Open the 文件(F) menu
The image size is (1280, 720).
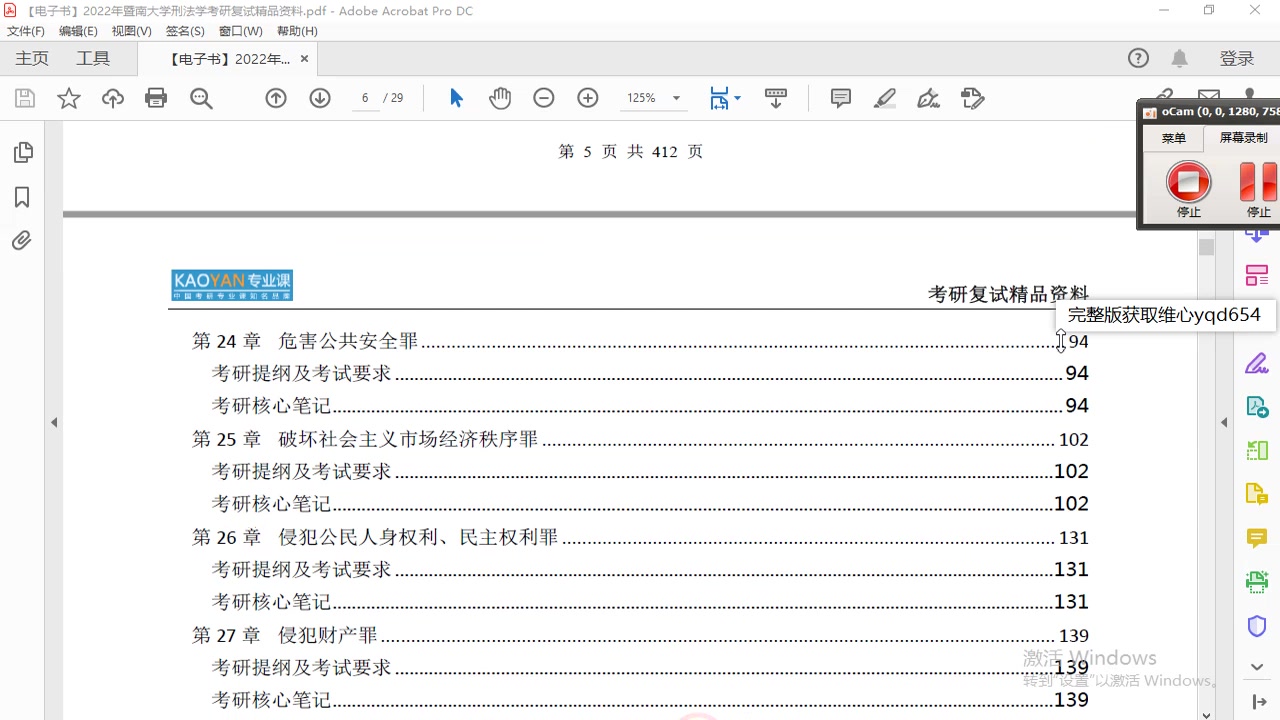pyautogui.click(x=26, y=31)
